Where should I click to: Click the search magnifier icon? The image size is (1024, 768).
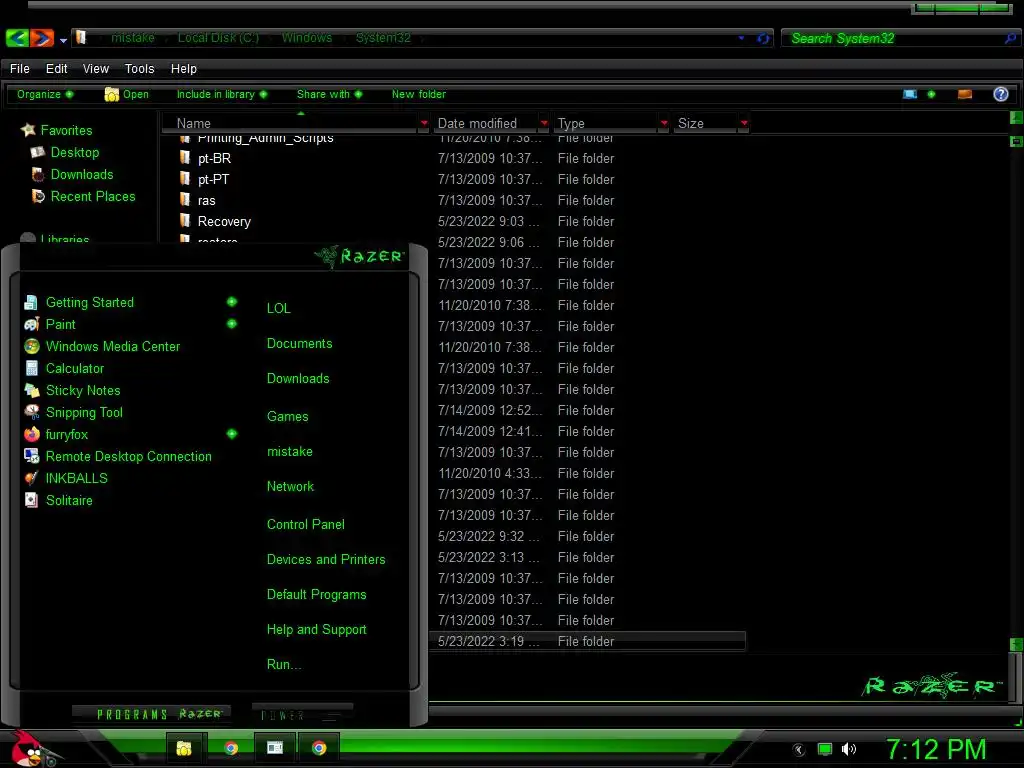[x=1010, y=39]
